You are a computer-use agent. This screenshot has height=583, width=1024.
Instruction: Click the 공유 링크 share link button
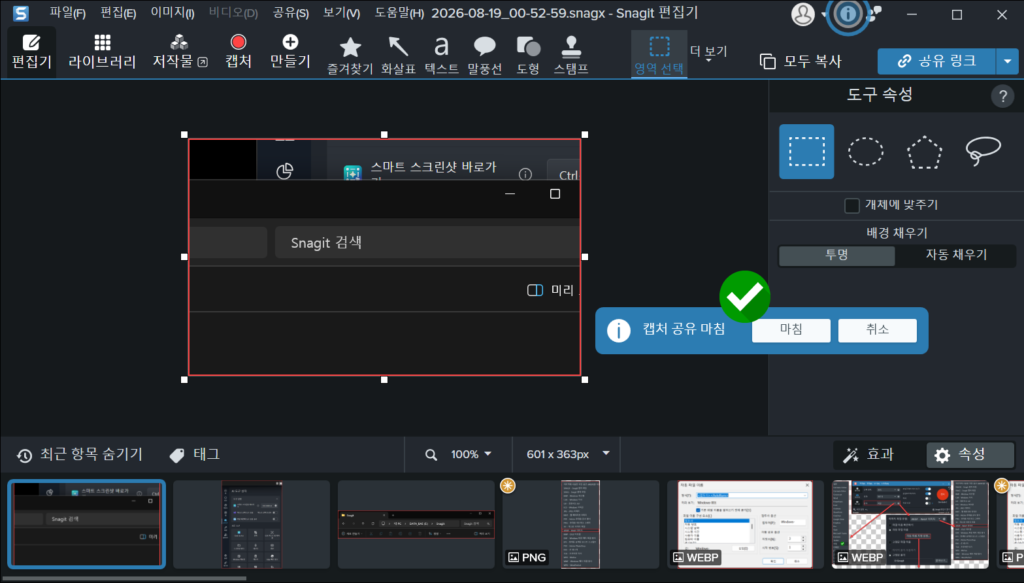[936, 61]
